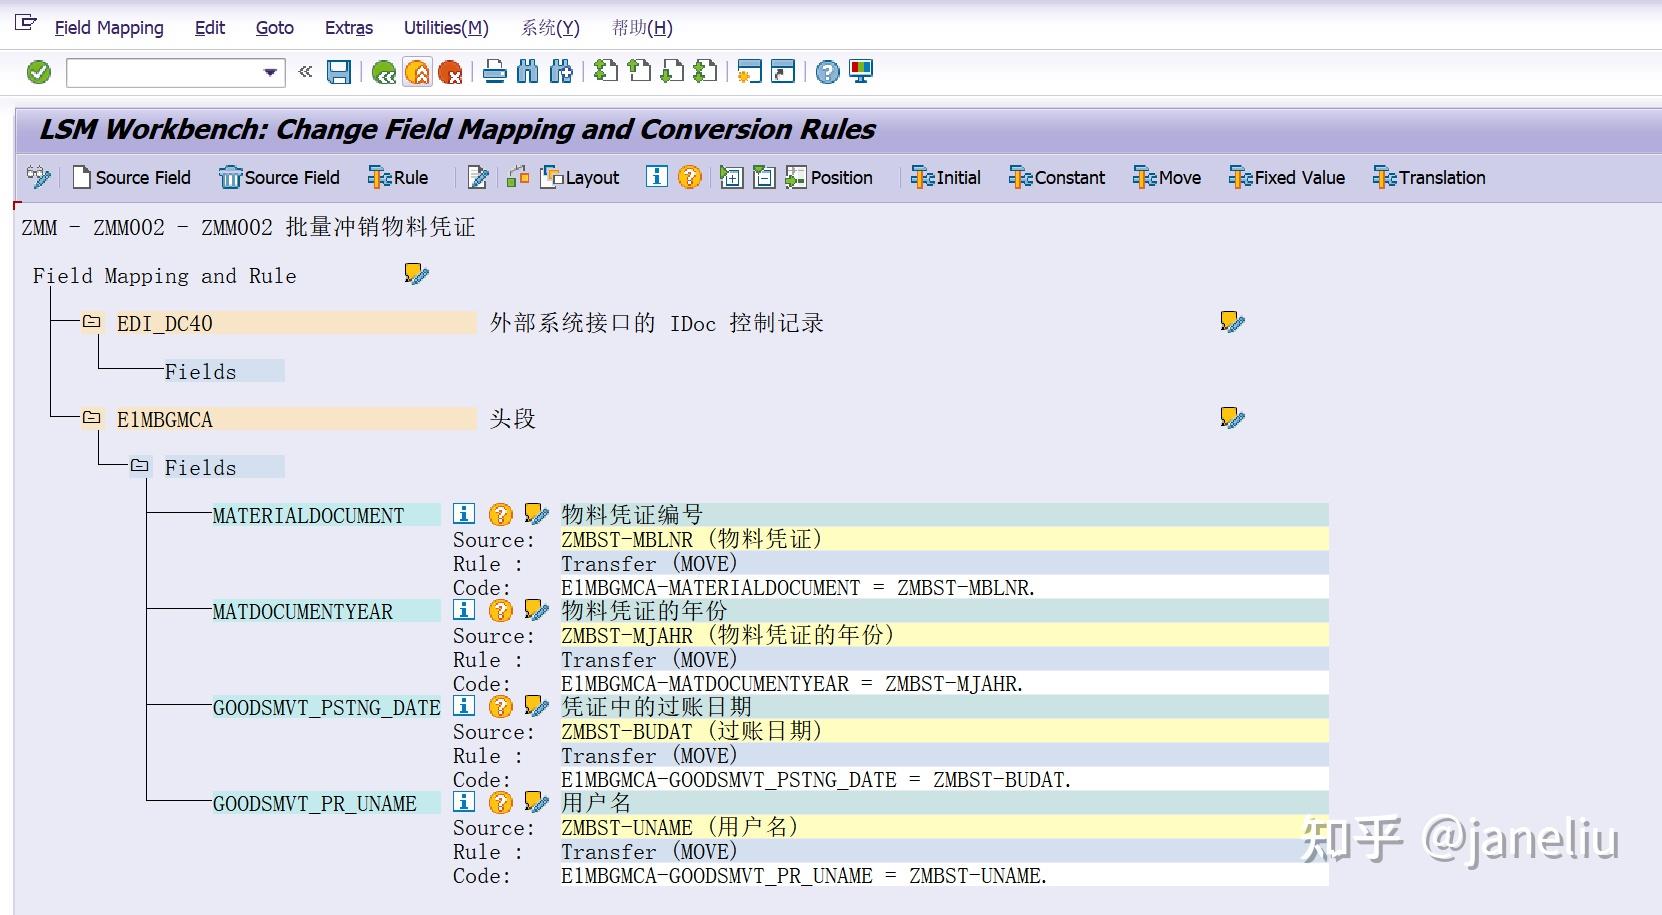The image size is (1662, 915).
Task: Click the note icon beside Field Mapping and Rule
Action: tap(416, 274)
